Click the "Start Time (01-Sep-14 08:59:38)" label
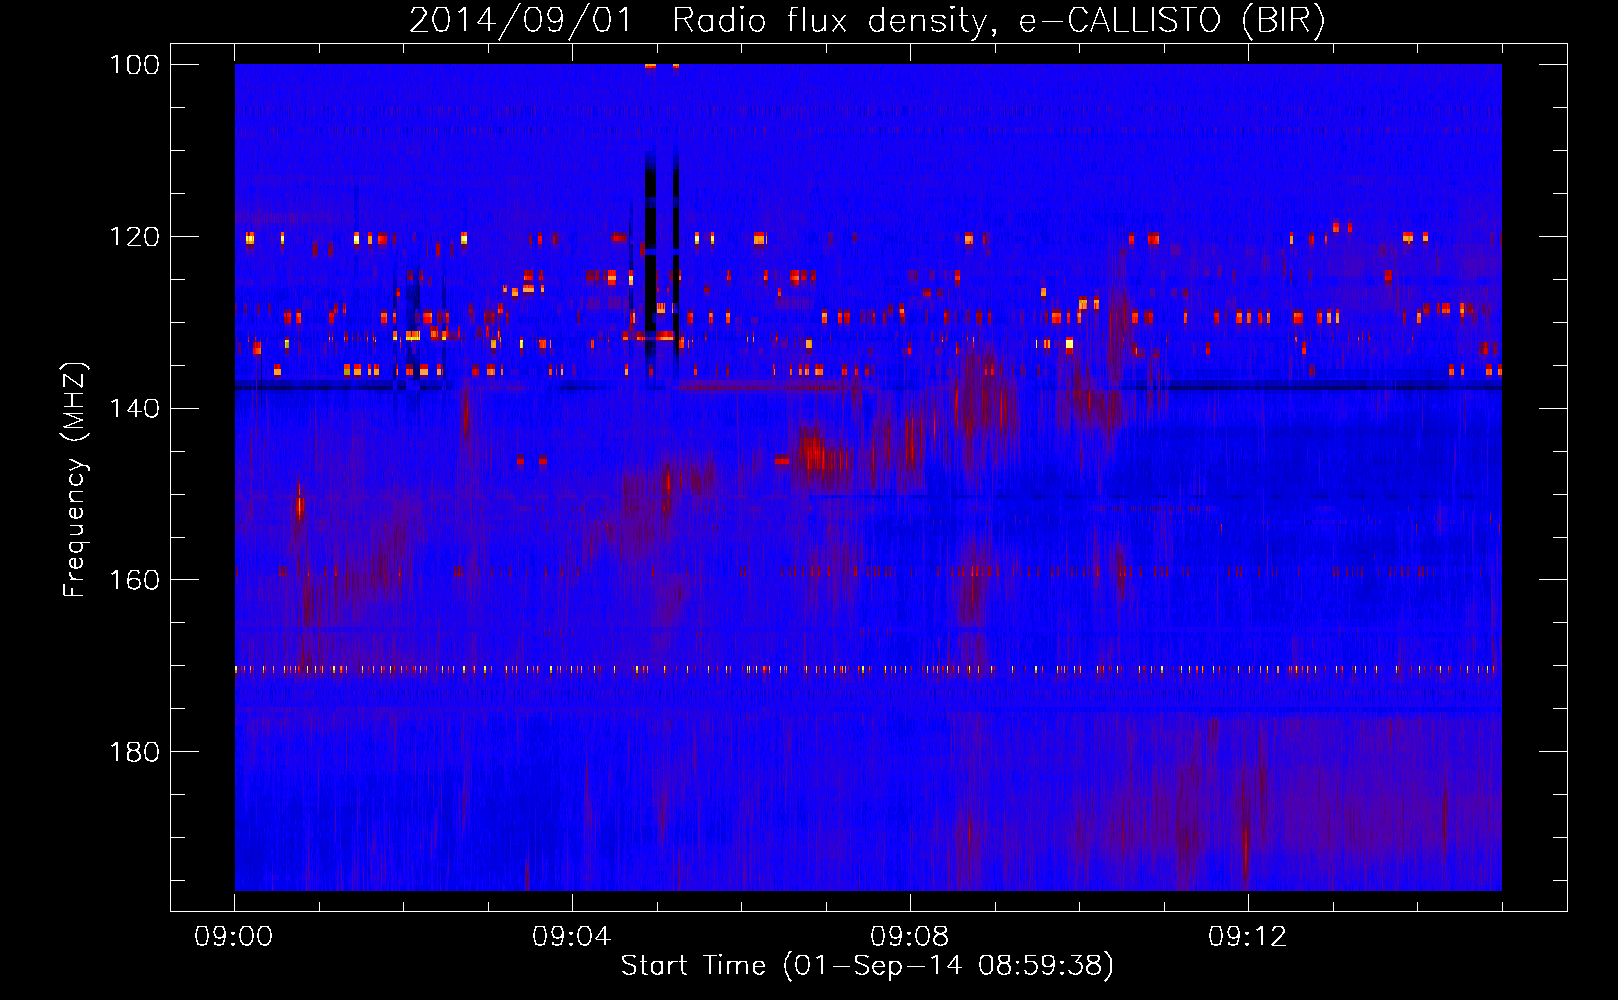The image size is (1618, 1000). (867, 966)
